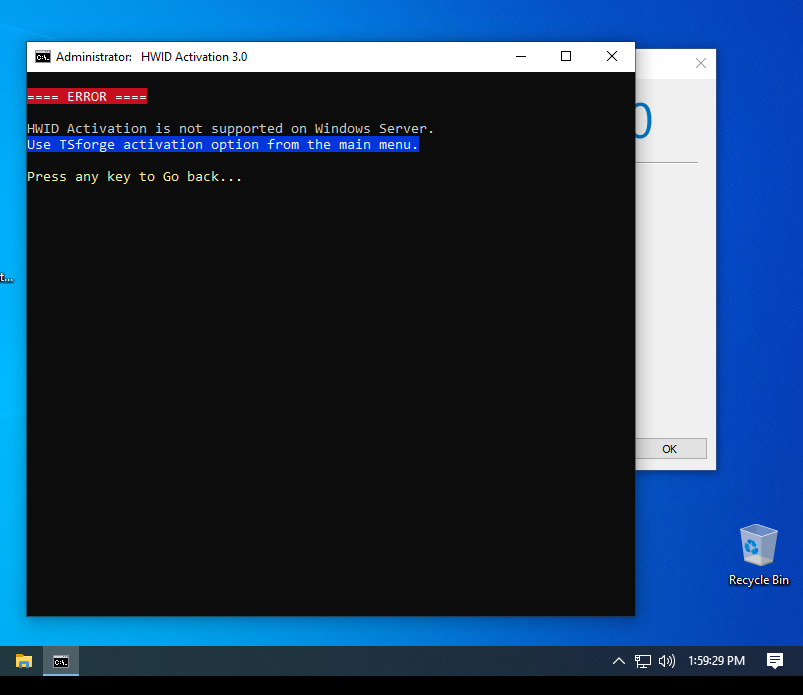Click 'HWID Activation is not supported' line

pyautogui.click(x=230, y=129)
